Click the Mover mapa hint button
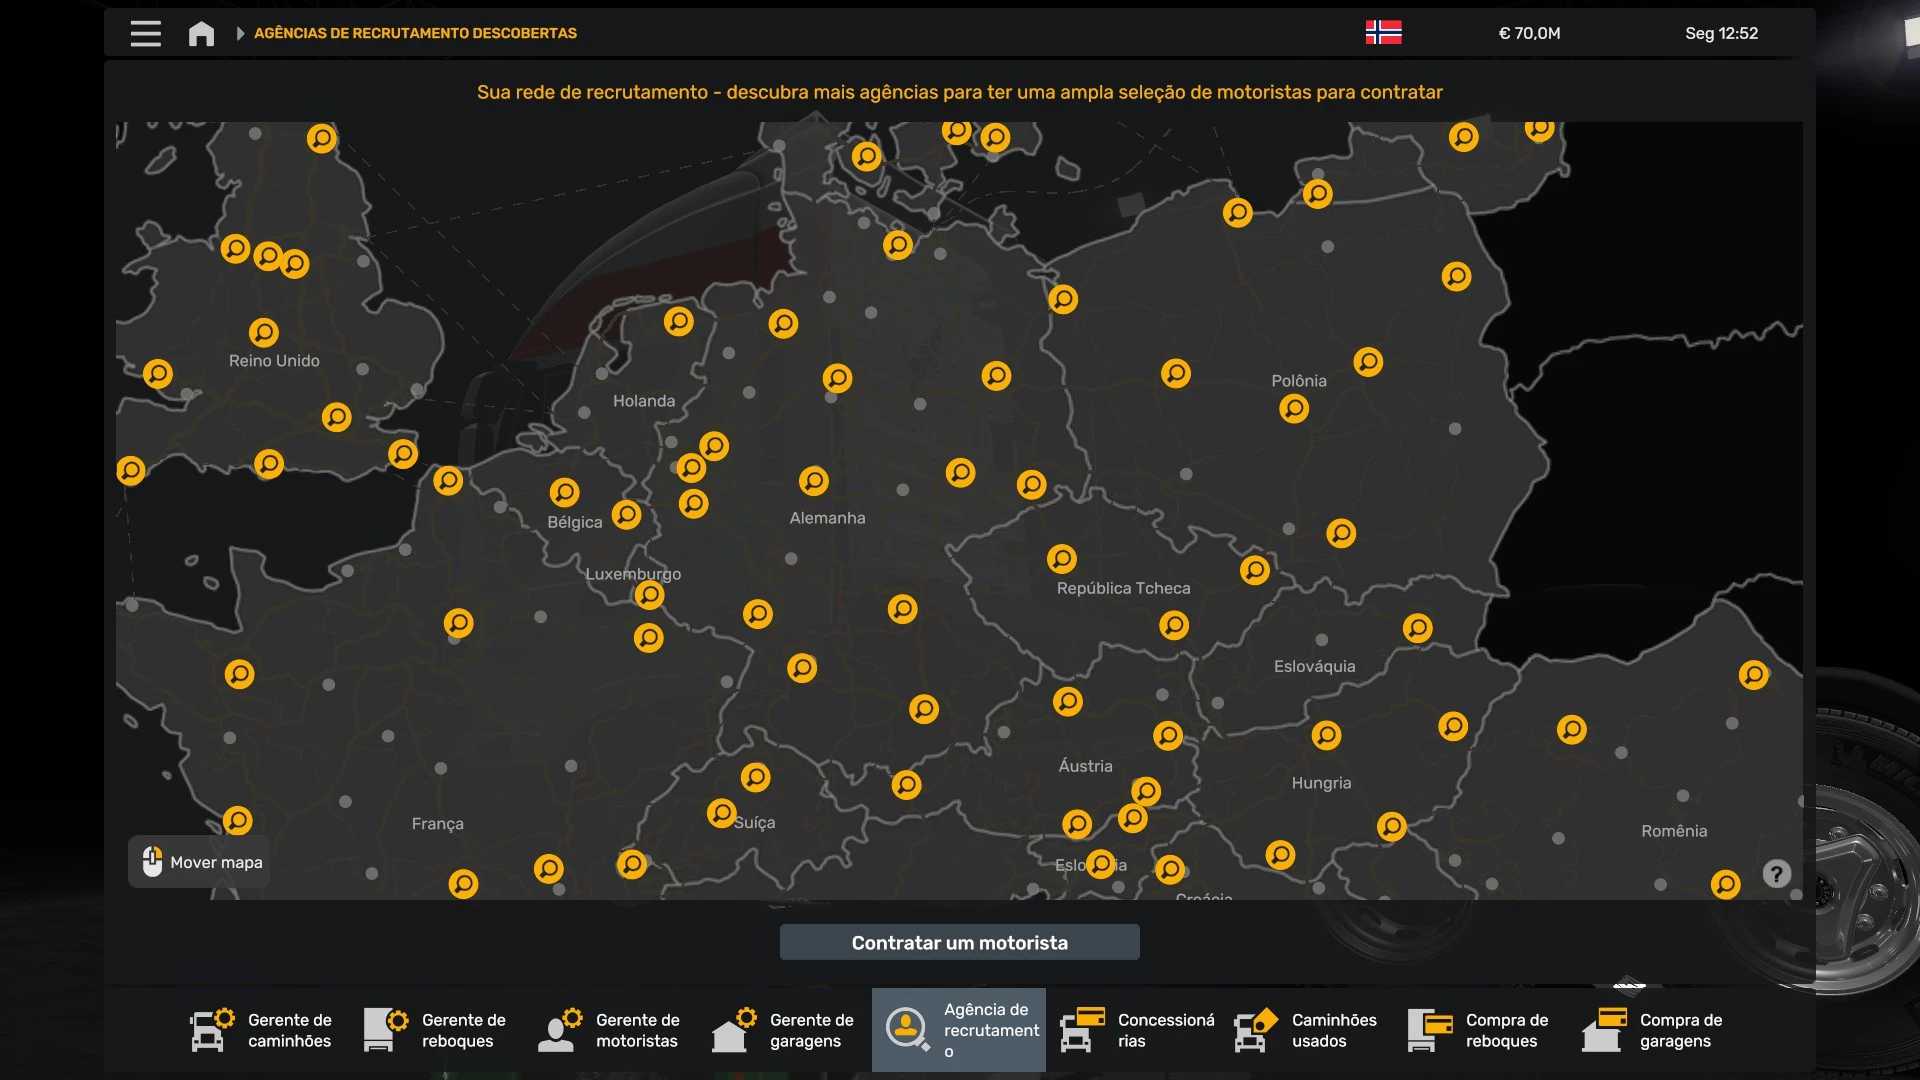 [x=199, y=862]
